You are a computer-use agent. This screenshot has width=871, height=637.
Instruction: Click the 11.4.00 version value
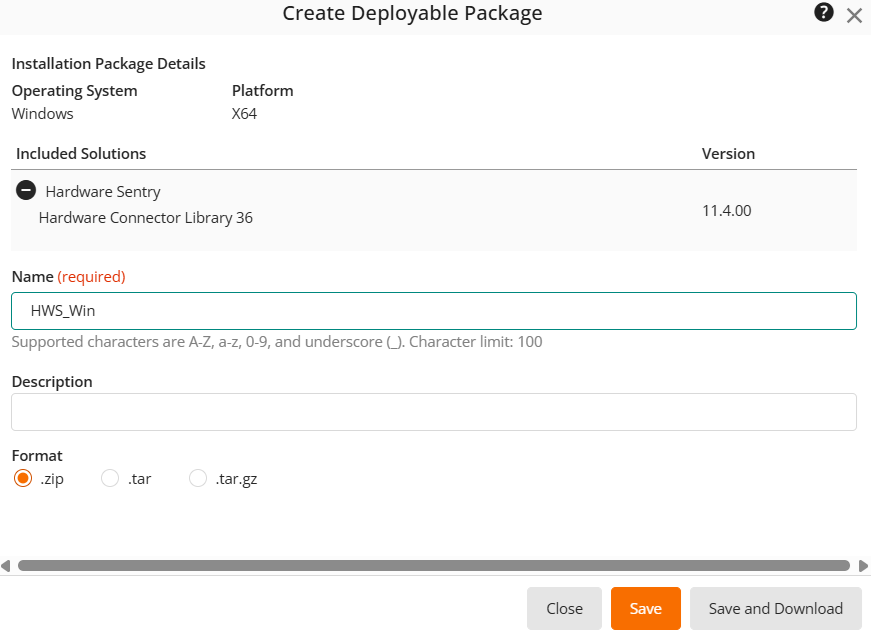click(x=726, y=211)
